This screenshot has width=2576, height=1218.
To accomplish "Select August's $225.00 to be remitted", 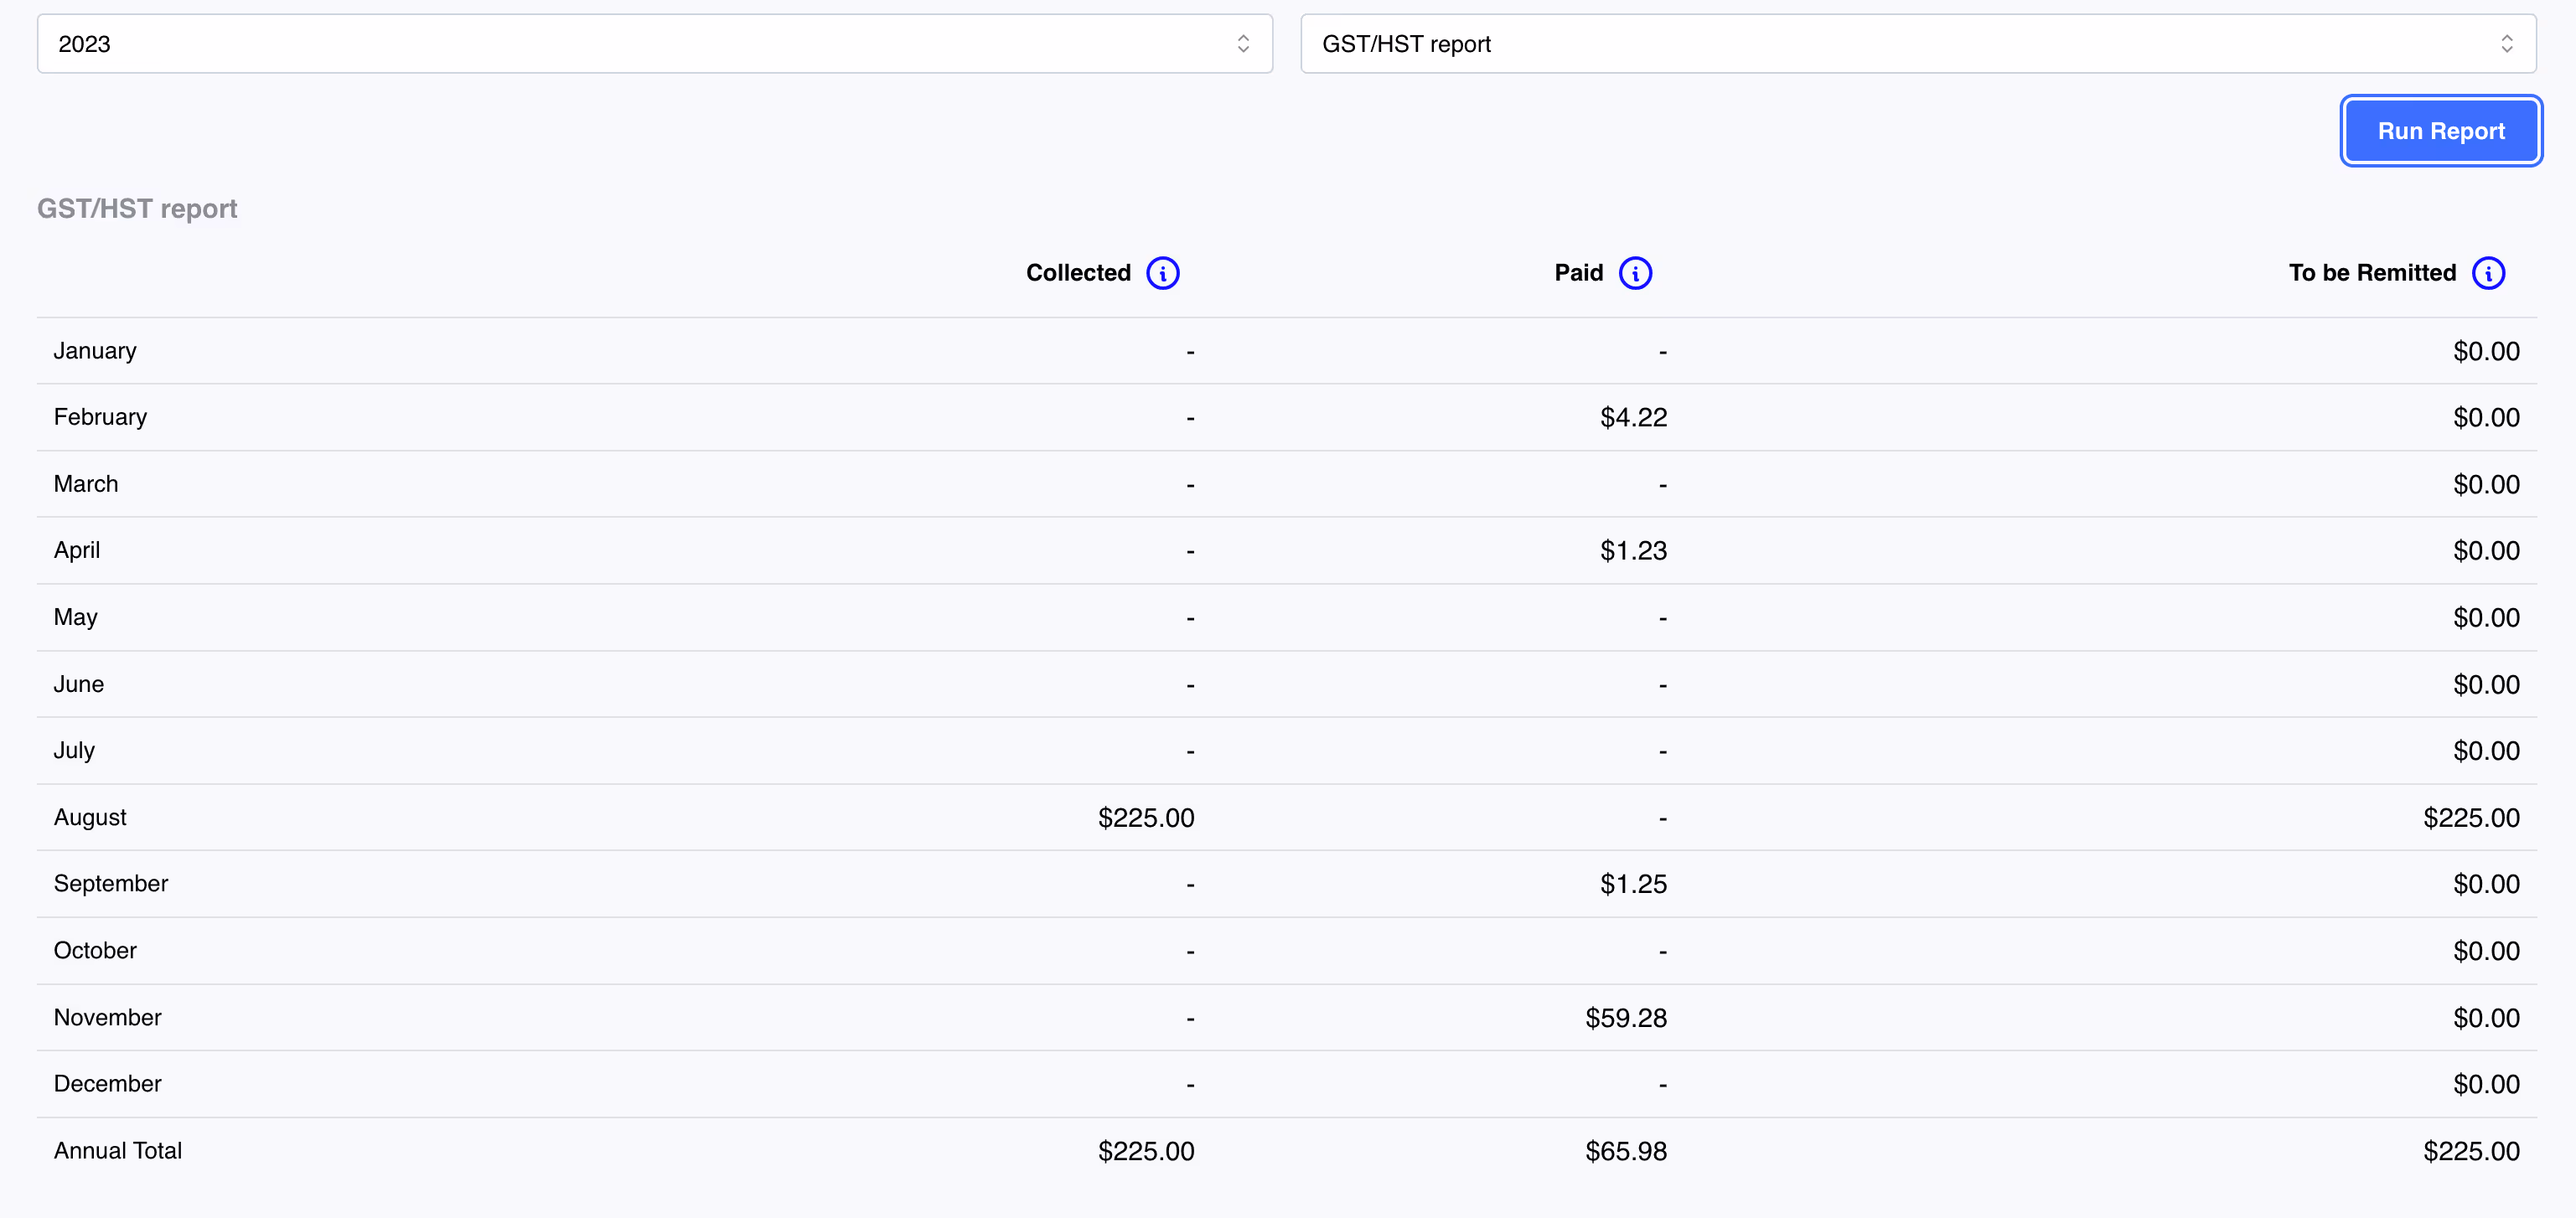I will (x=2471, y=818).
